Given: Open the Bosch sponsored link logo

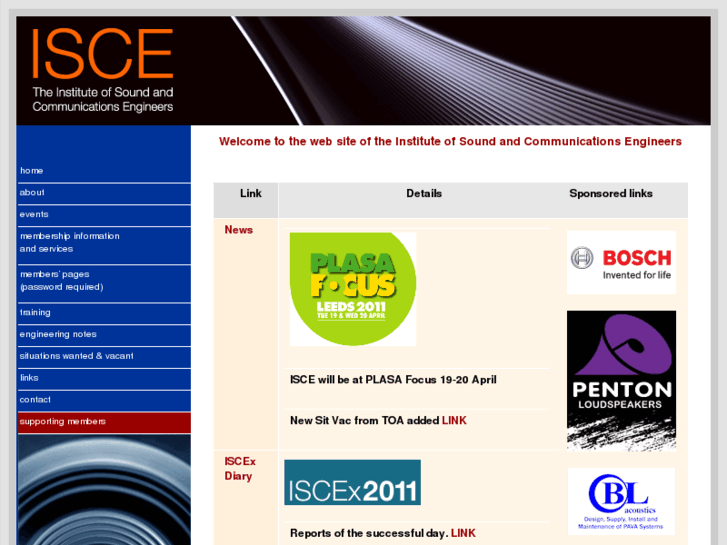Looking at the screenshot, I should pos(621,263).
